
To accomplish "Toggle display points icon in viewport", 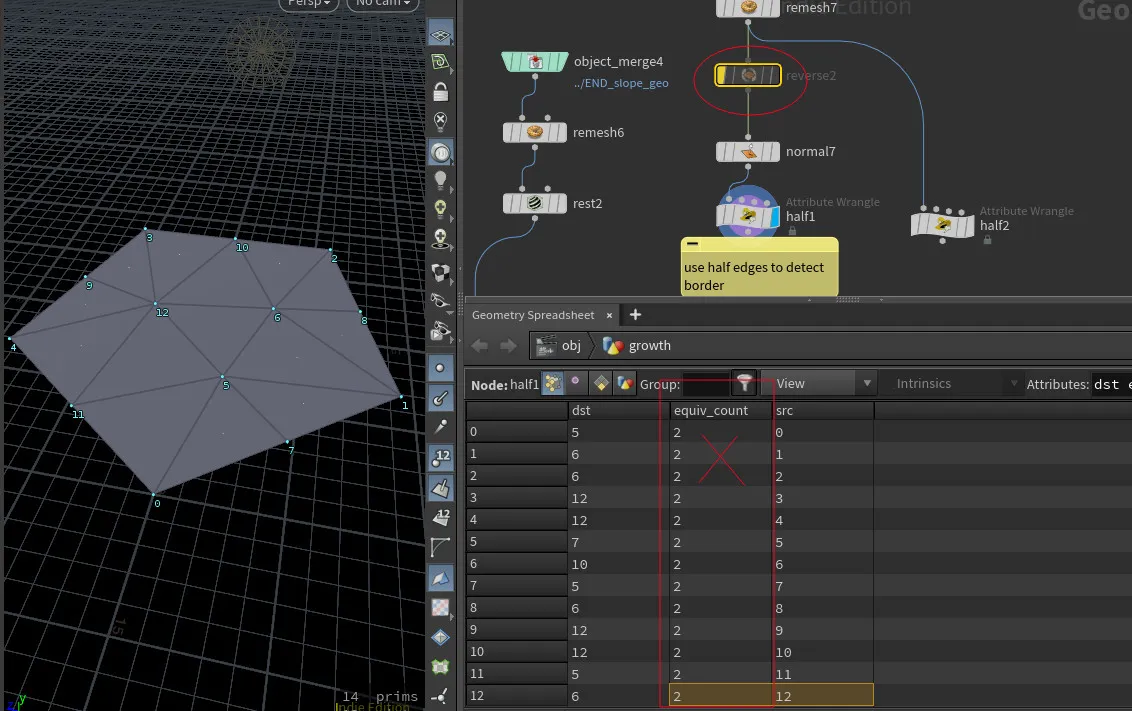I will [440, 367].
